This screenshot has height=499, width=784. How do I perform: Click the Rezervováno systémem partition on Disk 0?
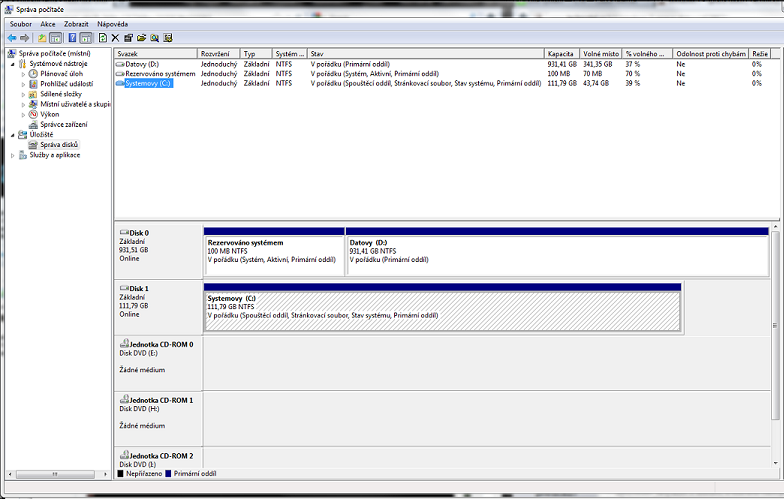click(x=274, y=254)
